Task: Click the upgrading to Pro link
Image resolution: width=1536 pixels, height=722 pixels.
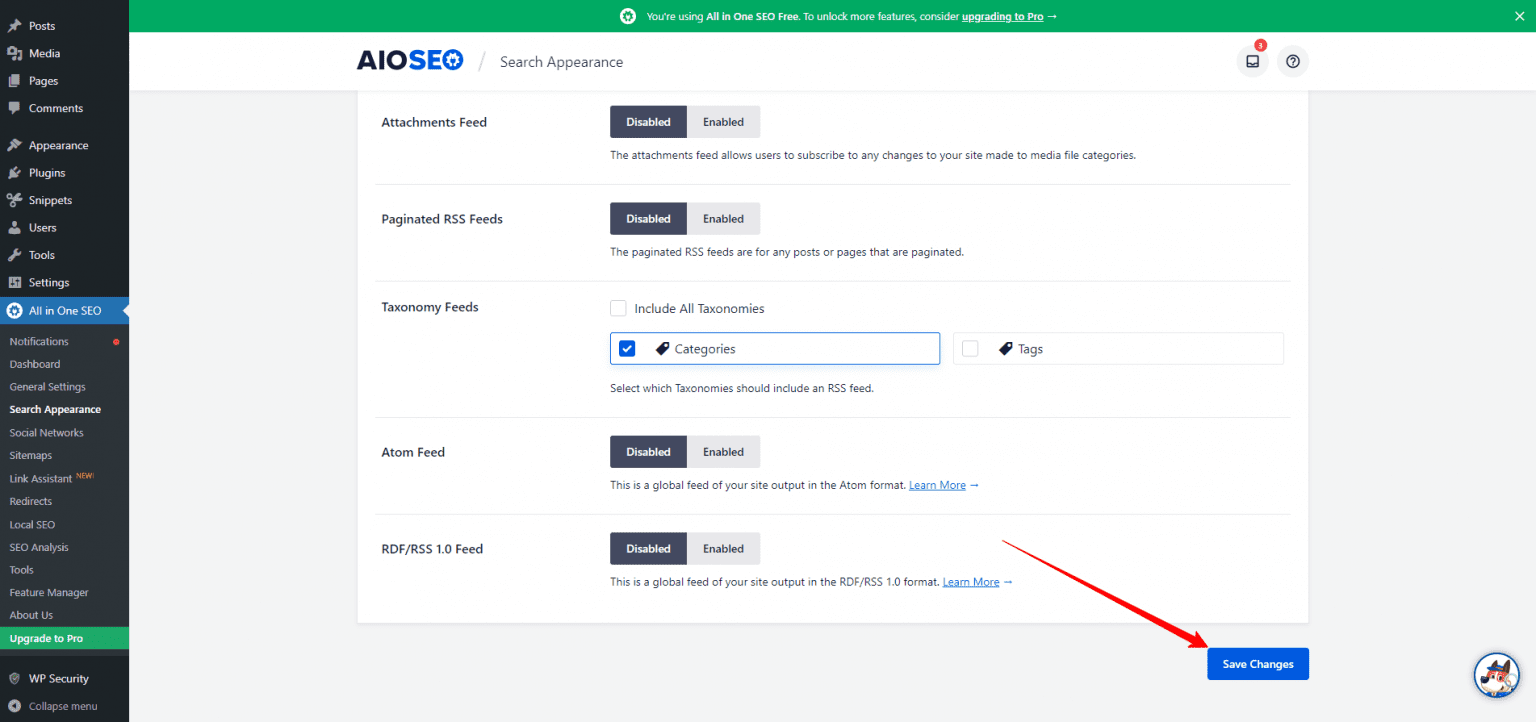Action: point(1003,16)
